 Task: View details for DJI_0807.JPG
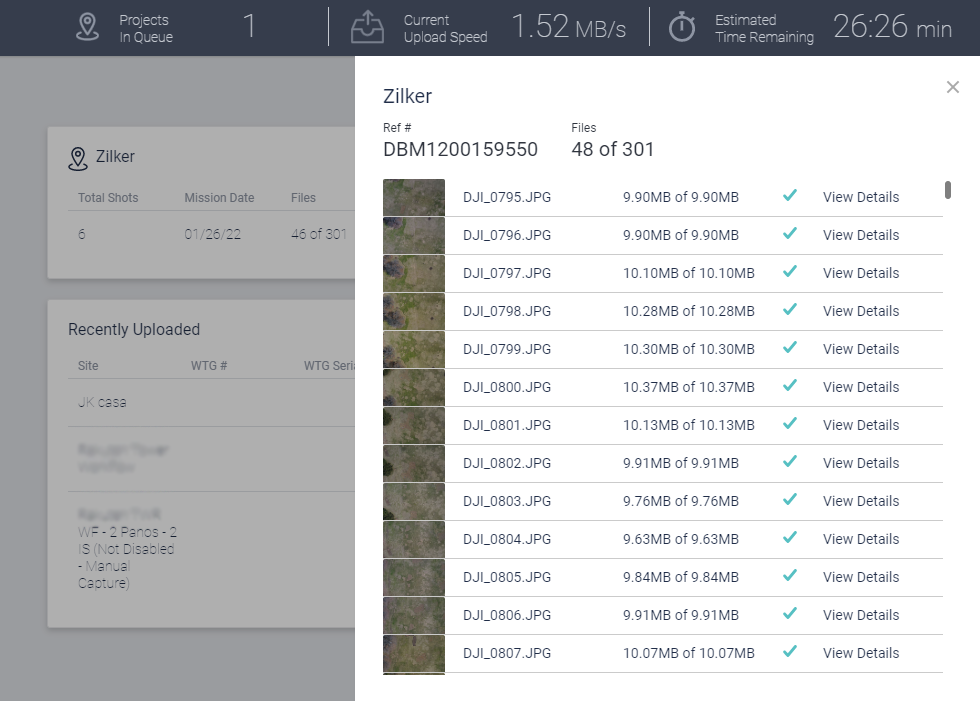pos(861,654)
